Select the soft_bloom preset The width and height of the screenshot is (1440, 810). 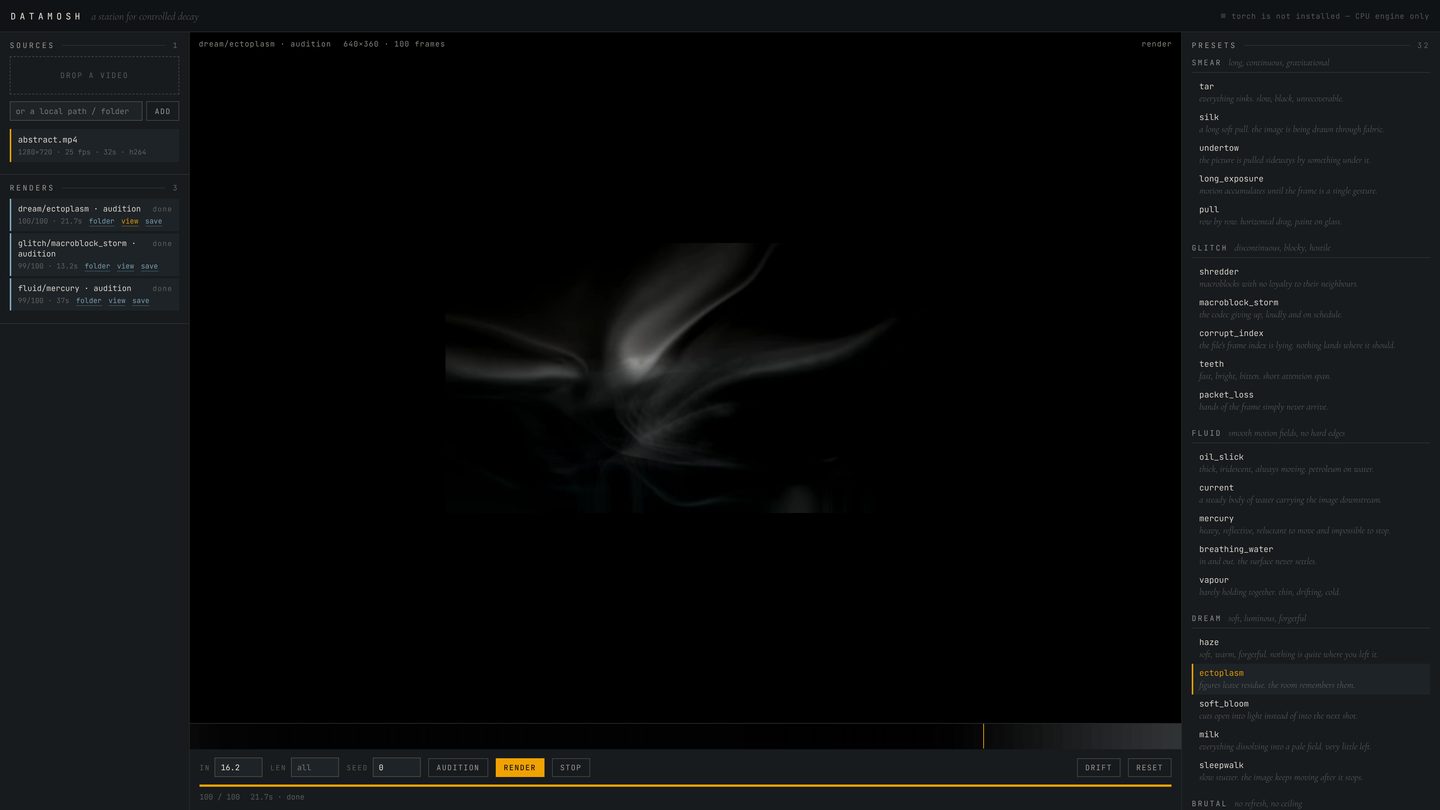[x=1311, y=710]
